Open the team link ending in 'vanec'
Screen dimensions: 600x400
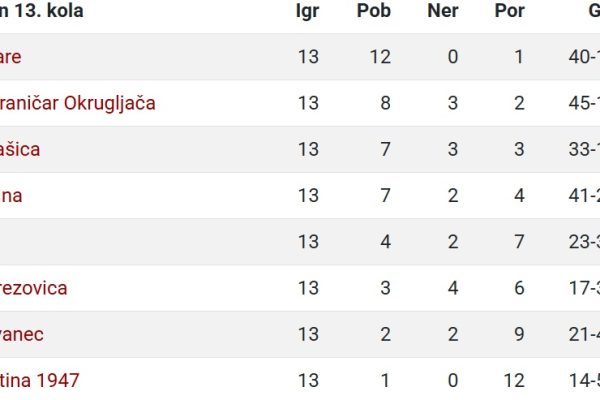pos(22,335)
